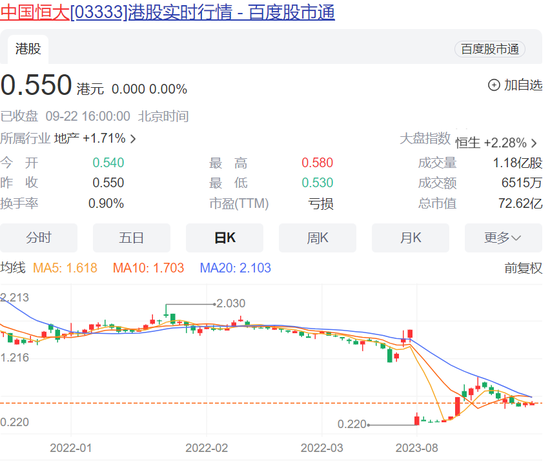Click the 1.216 price axis label
The height and width of the screenshot is (461, 550).
click(x=14, y=358)
